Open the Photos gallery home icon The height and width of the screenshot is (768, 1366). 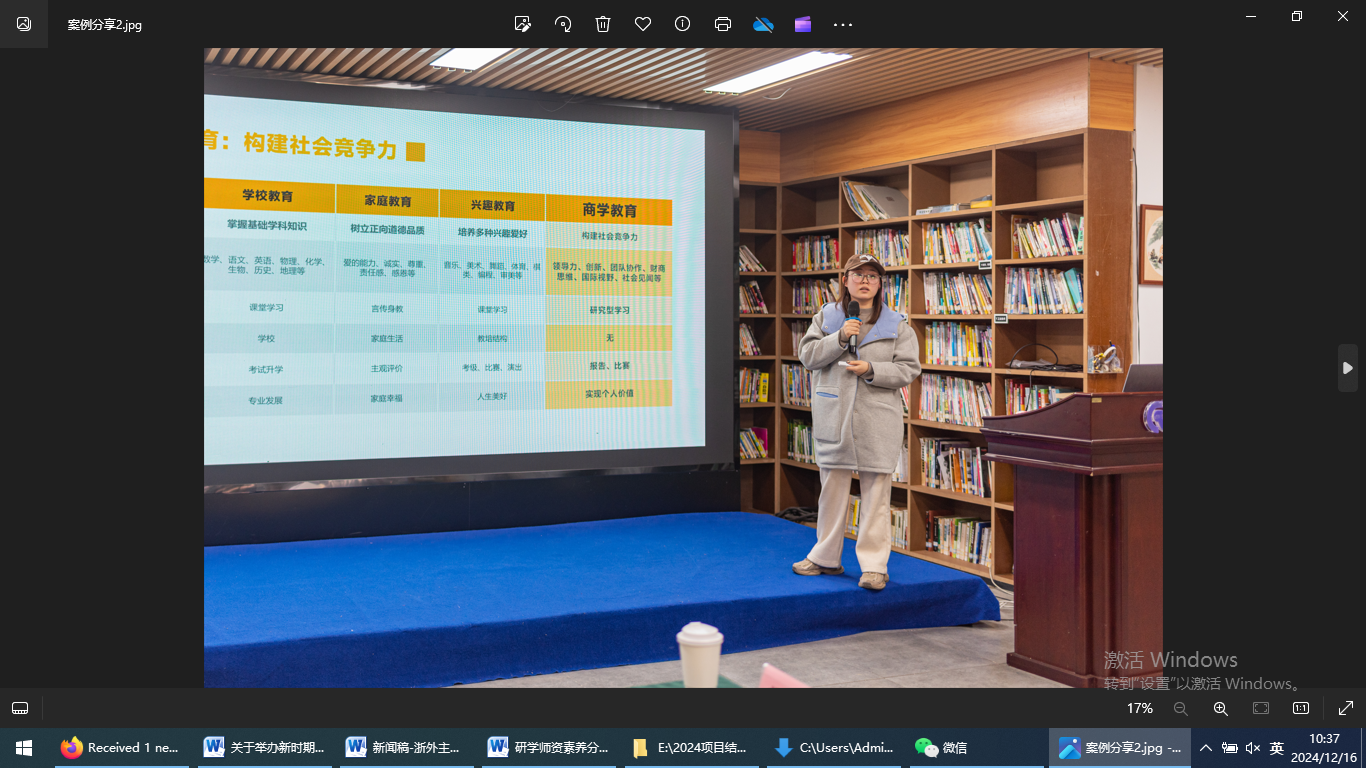[x=24, y=24]
